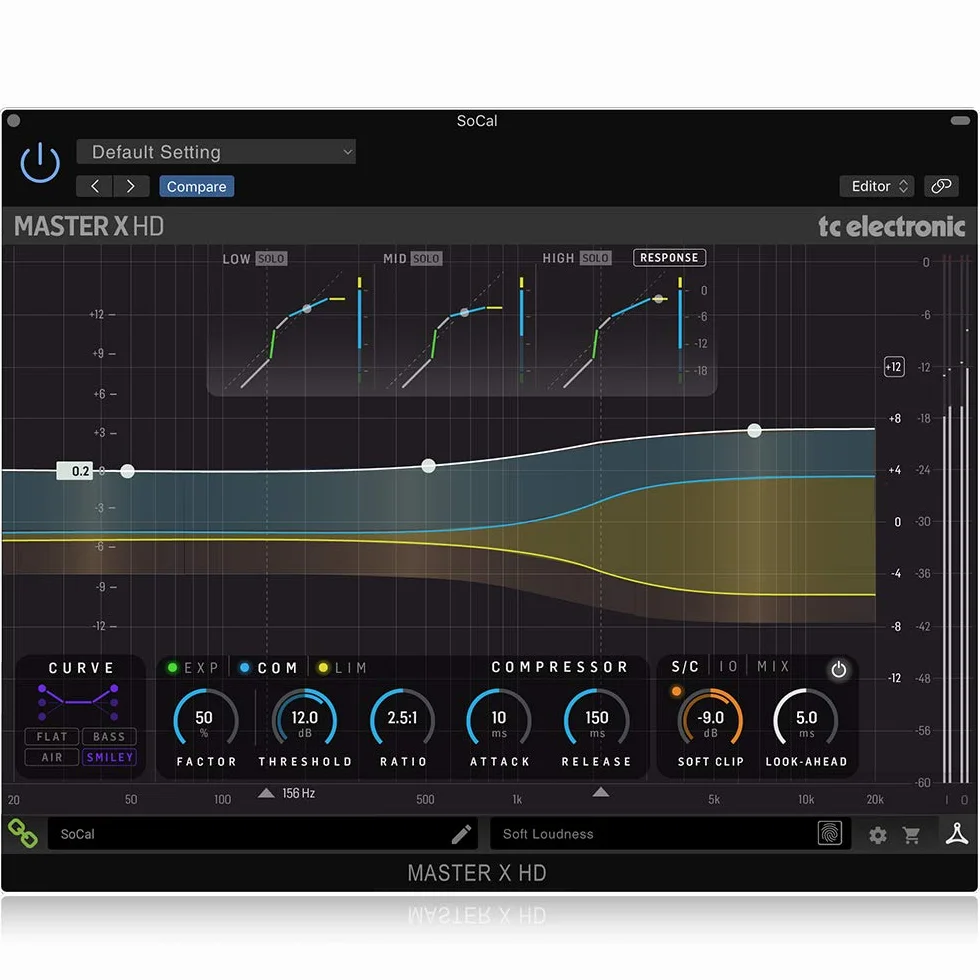Screen dimensions: 980x980
Task: Select the SMILEY curve option
Action: click(x=109, y=757)
